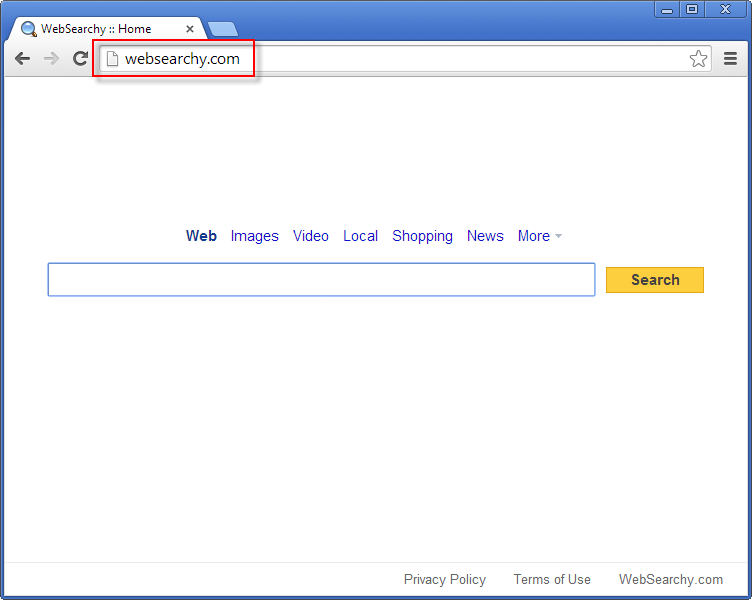Maximize the browser window
Viewport: 752px width, 600px height.
[692, 10]
